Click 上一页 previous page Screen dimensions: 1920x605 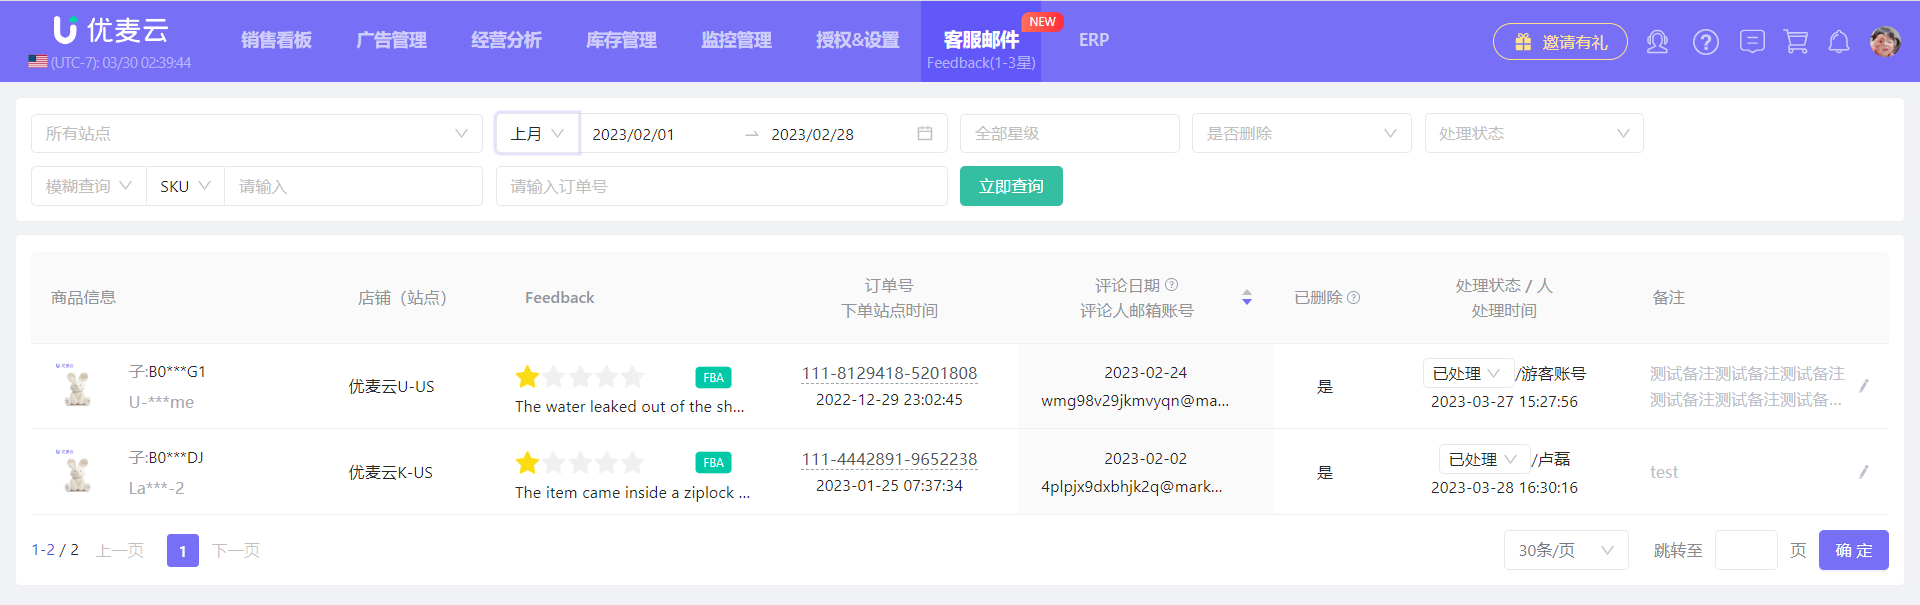120,551
